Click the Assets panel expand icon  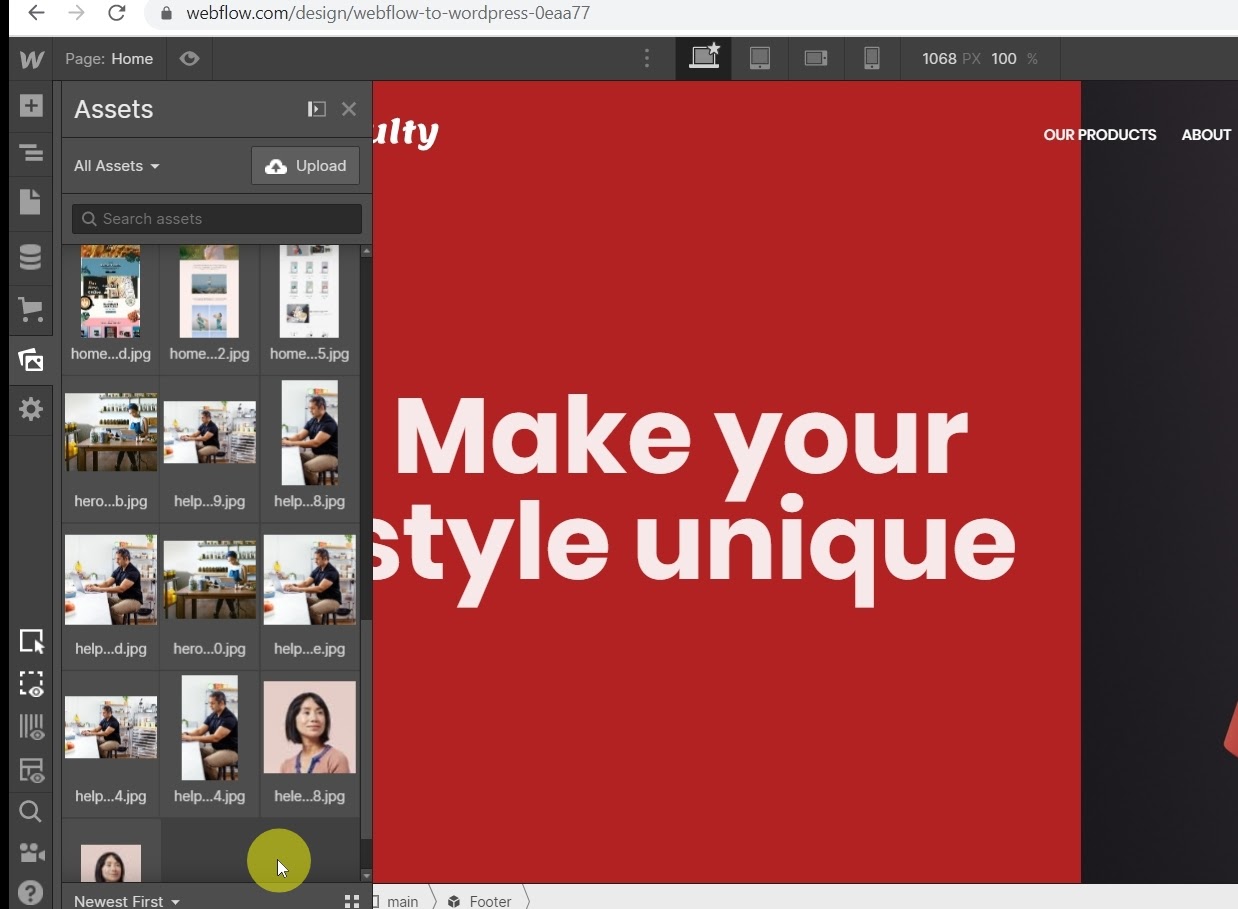[317, 109]
